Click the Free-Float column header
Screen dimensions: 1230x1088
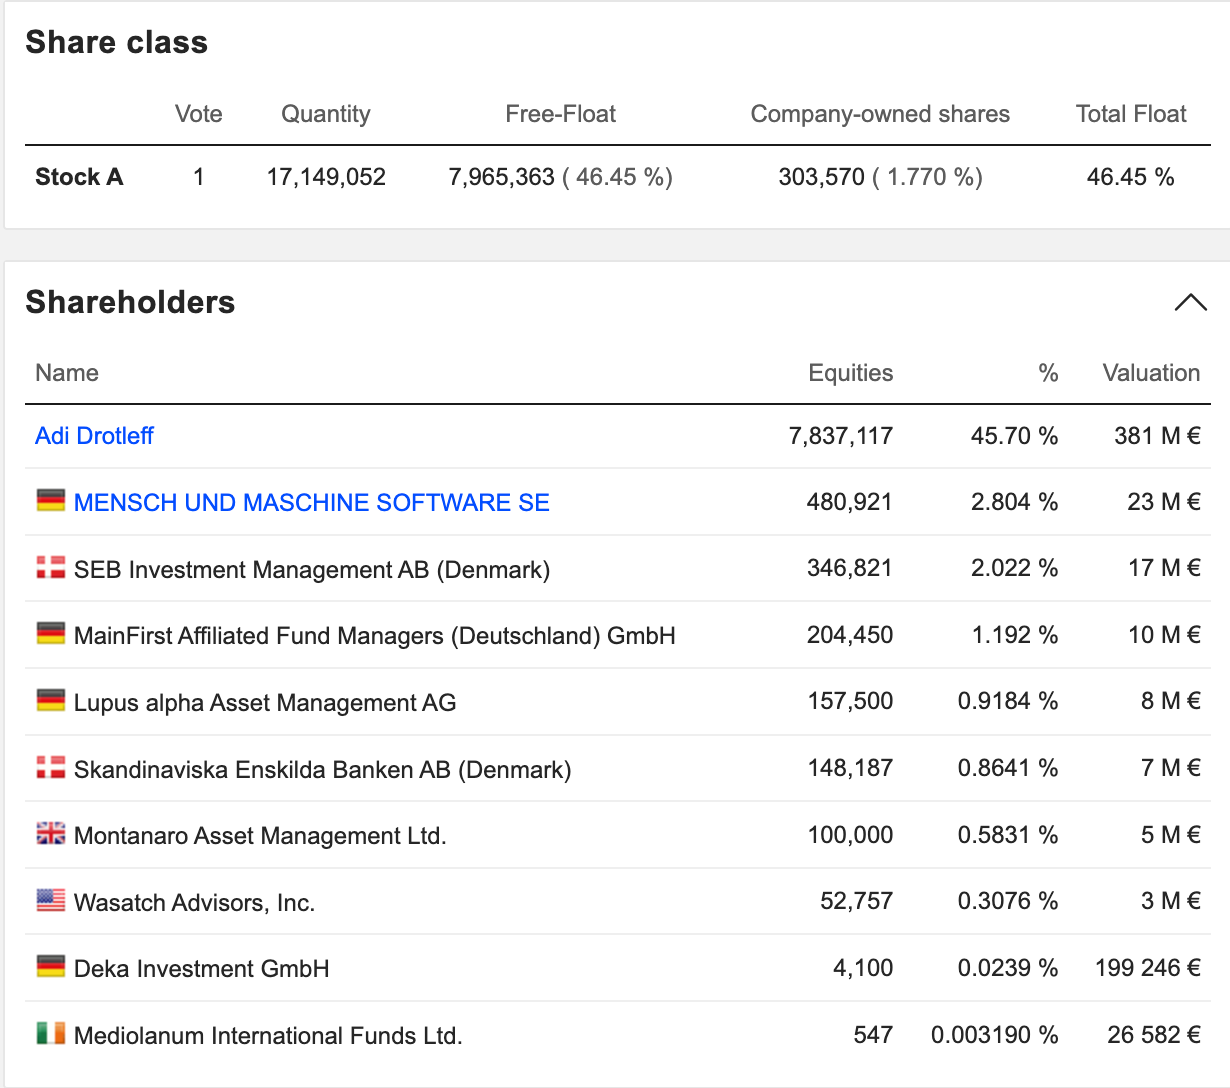coord(561,114)
